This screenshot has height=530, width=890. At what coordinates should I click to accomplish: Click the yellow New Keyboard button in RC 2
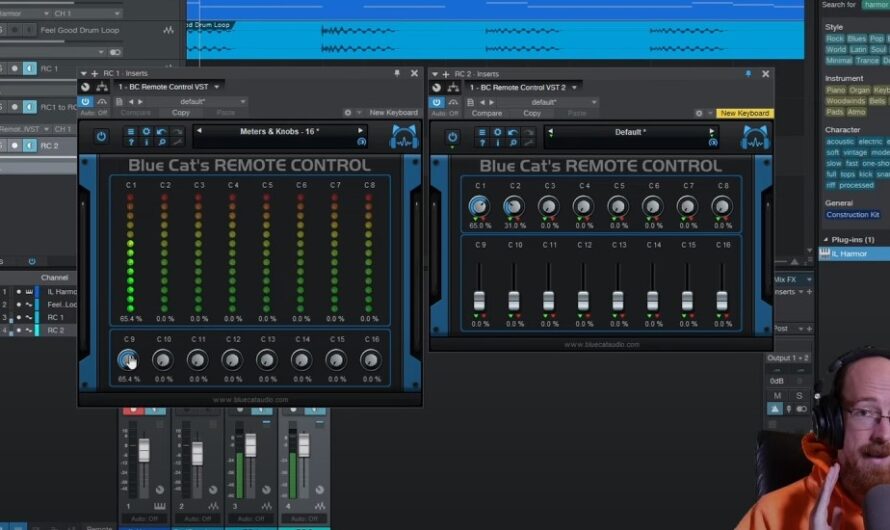click(745, 113)
